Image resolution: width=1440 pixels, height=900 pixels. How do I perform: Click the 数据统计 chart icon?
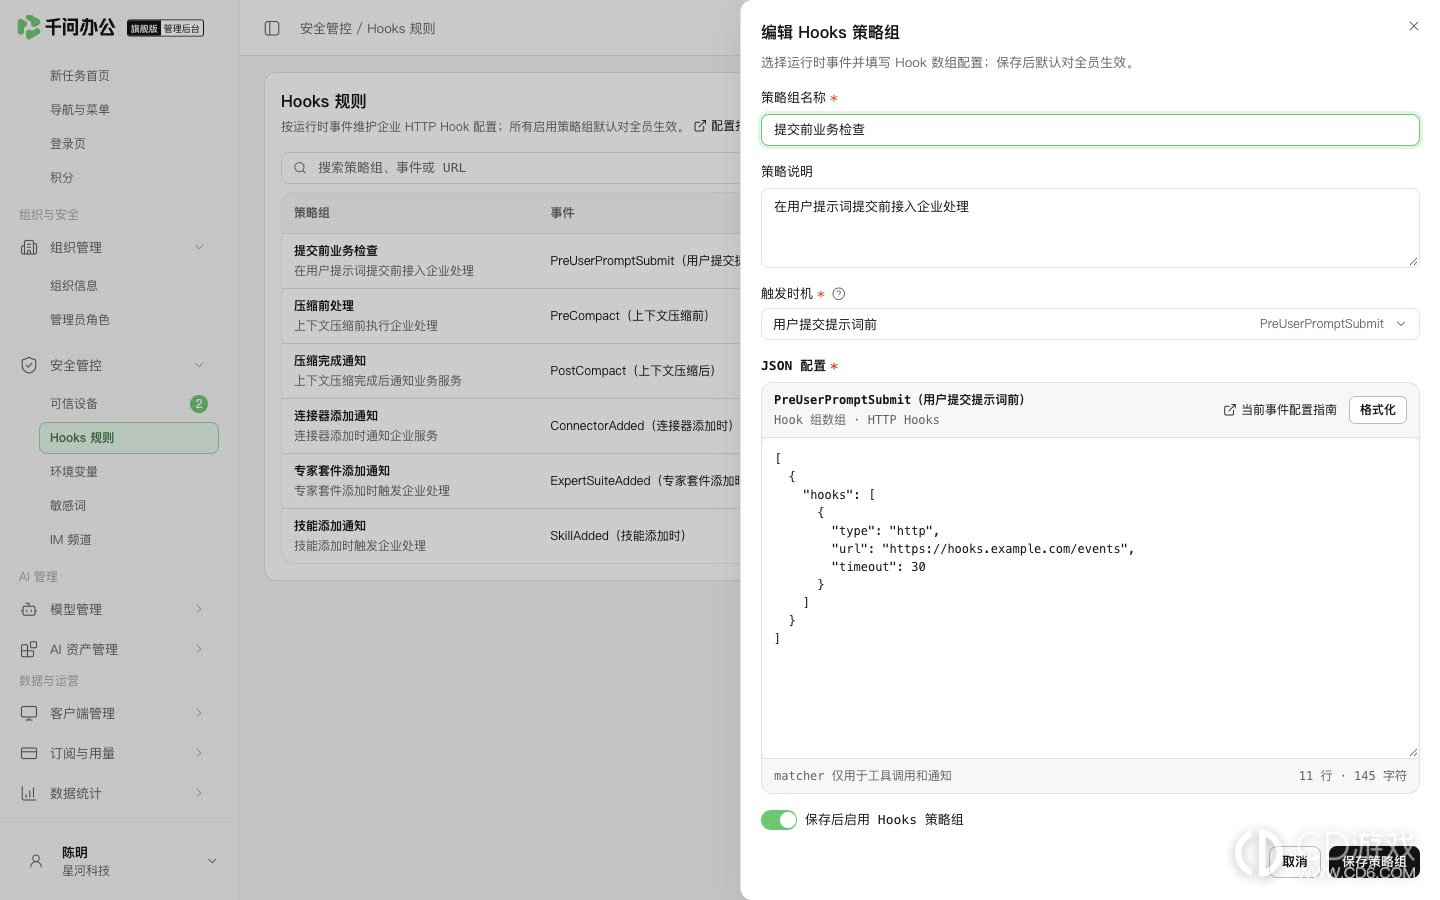point(29,793)
